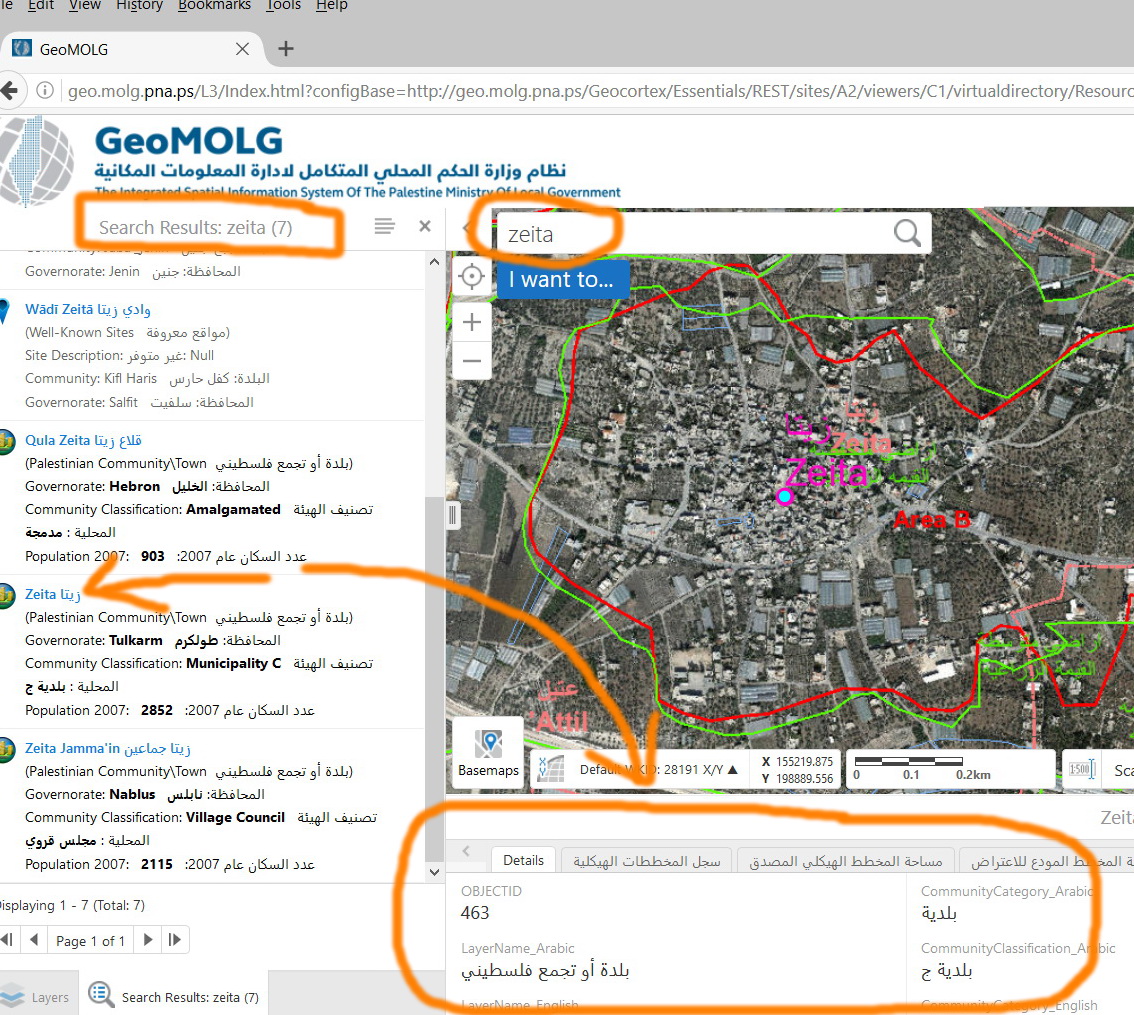This screenshot has height=1015, width=1134.
Task: Collapse the side panel with left chevron
Action: [x=466, y=227]
